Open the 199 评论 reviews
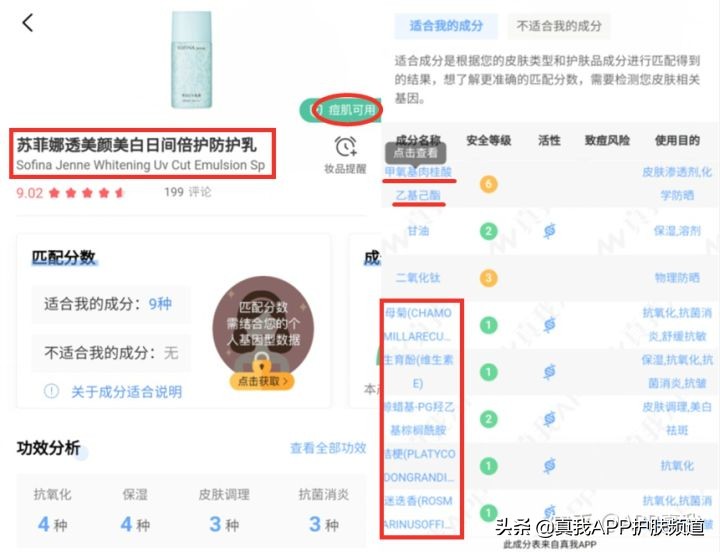This screenshot has width=720, height=552. tap(188, 192)
